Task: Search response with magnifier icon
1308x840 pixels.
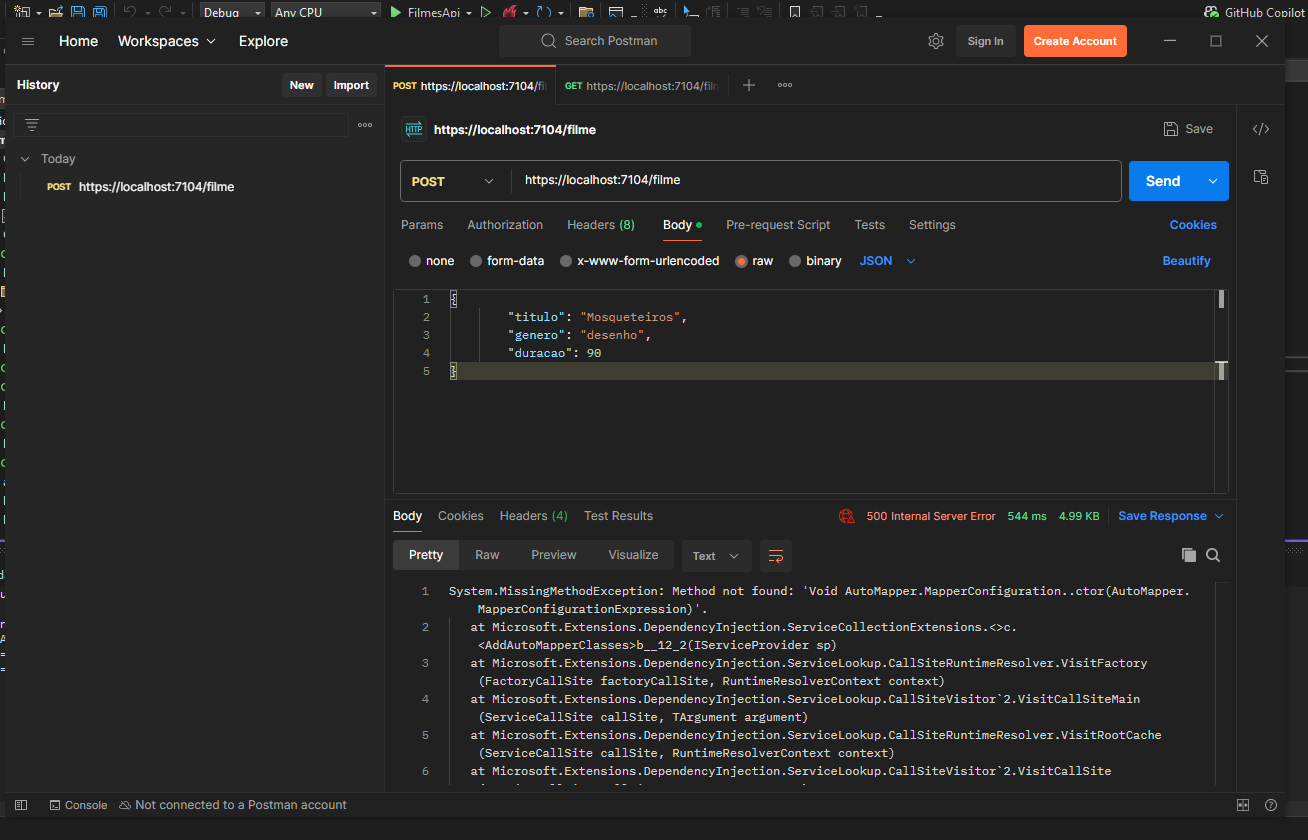Action: pos(1213,555)
